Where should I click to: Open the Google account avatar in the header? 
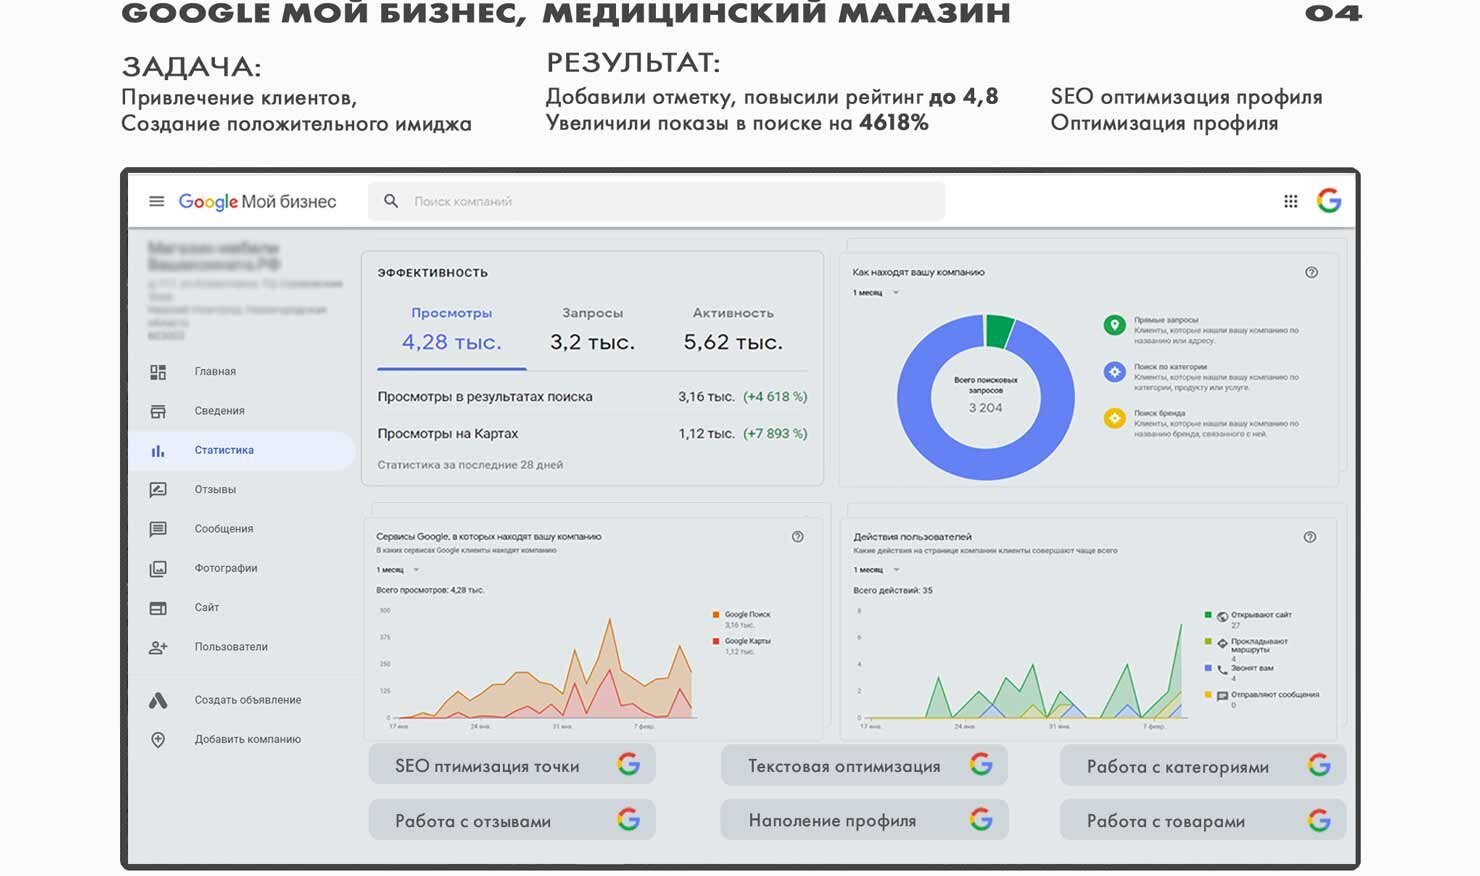(1329, 201)
